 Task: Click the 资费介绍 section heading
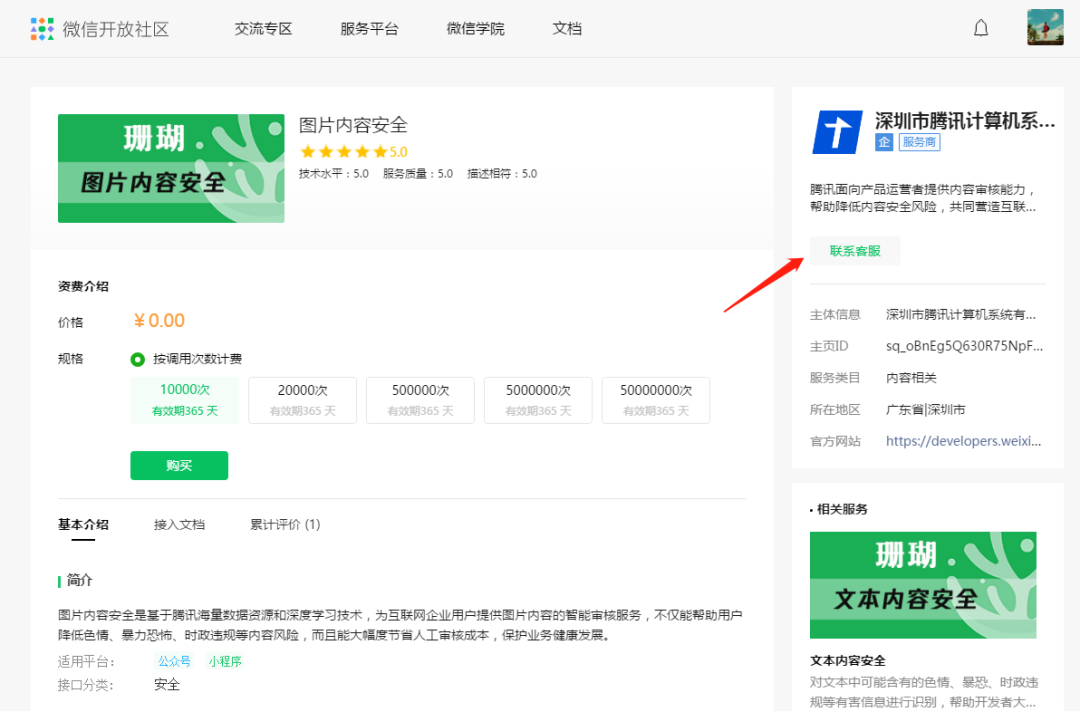coord(83,286)
